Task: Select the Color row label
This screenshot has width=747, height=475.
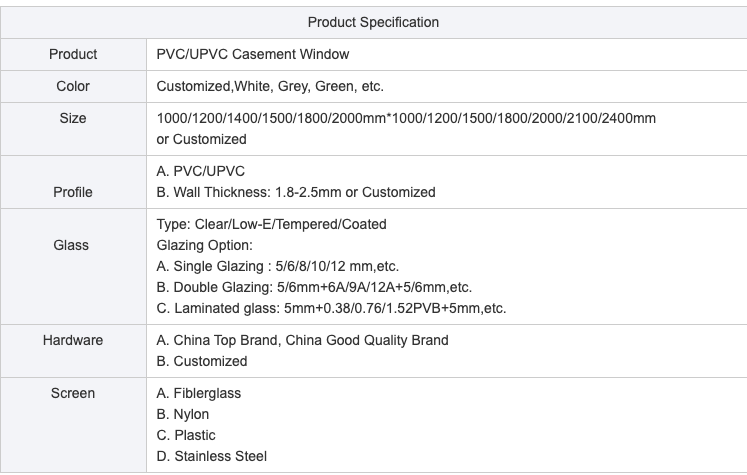Action: pyautogui.click(x=73, y=86)
